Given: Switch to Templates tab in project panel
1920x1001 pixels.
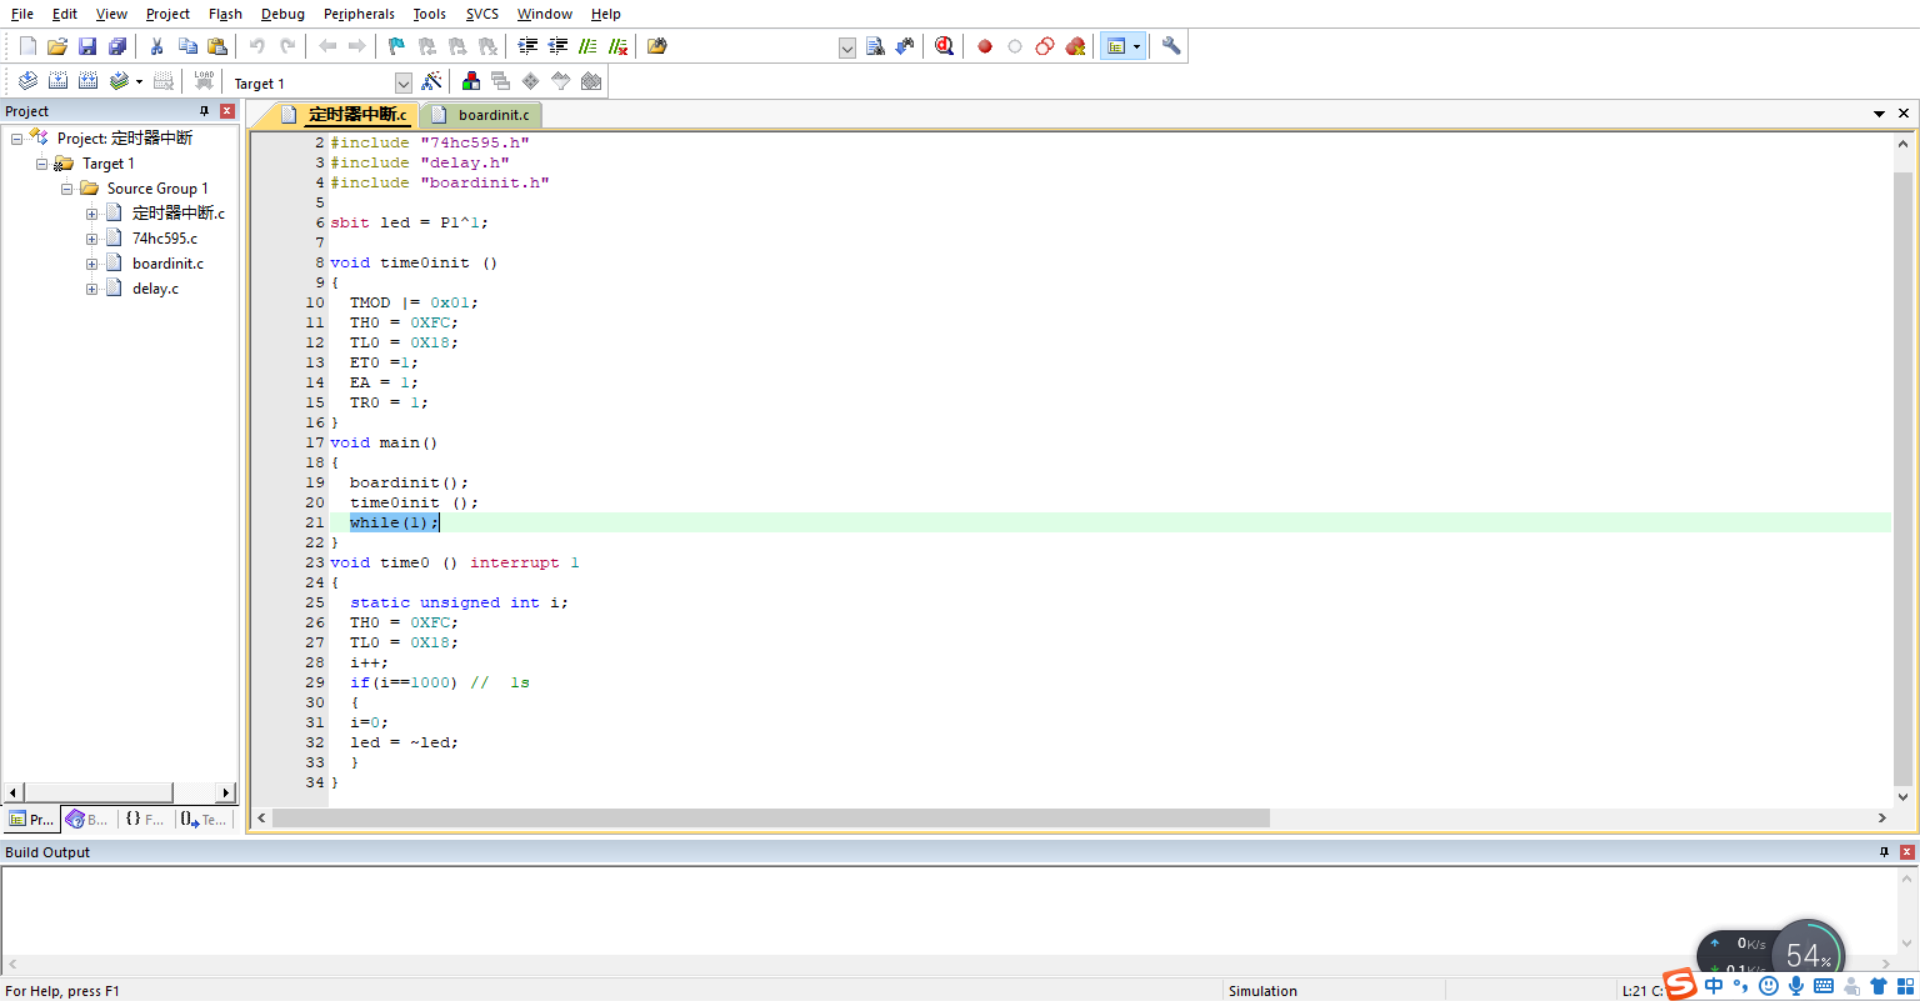Looking at the screenshot, I should 204,819.
